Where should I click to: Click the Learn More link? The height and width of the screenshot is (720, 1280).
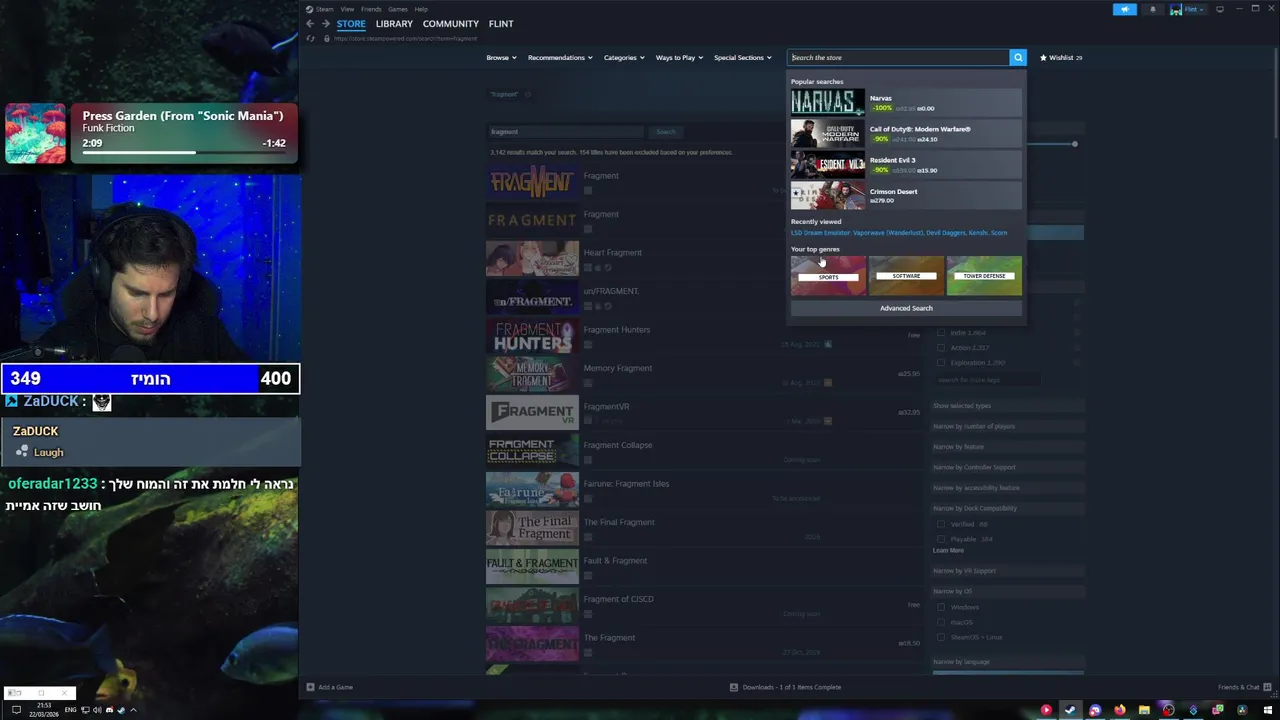[948, 551]
